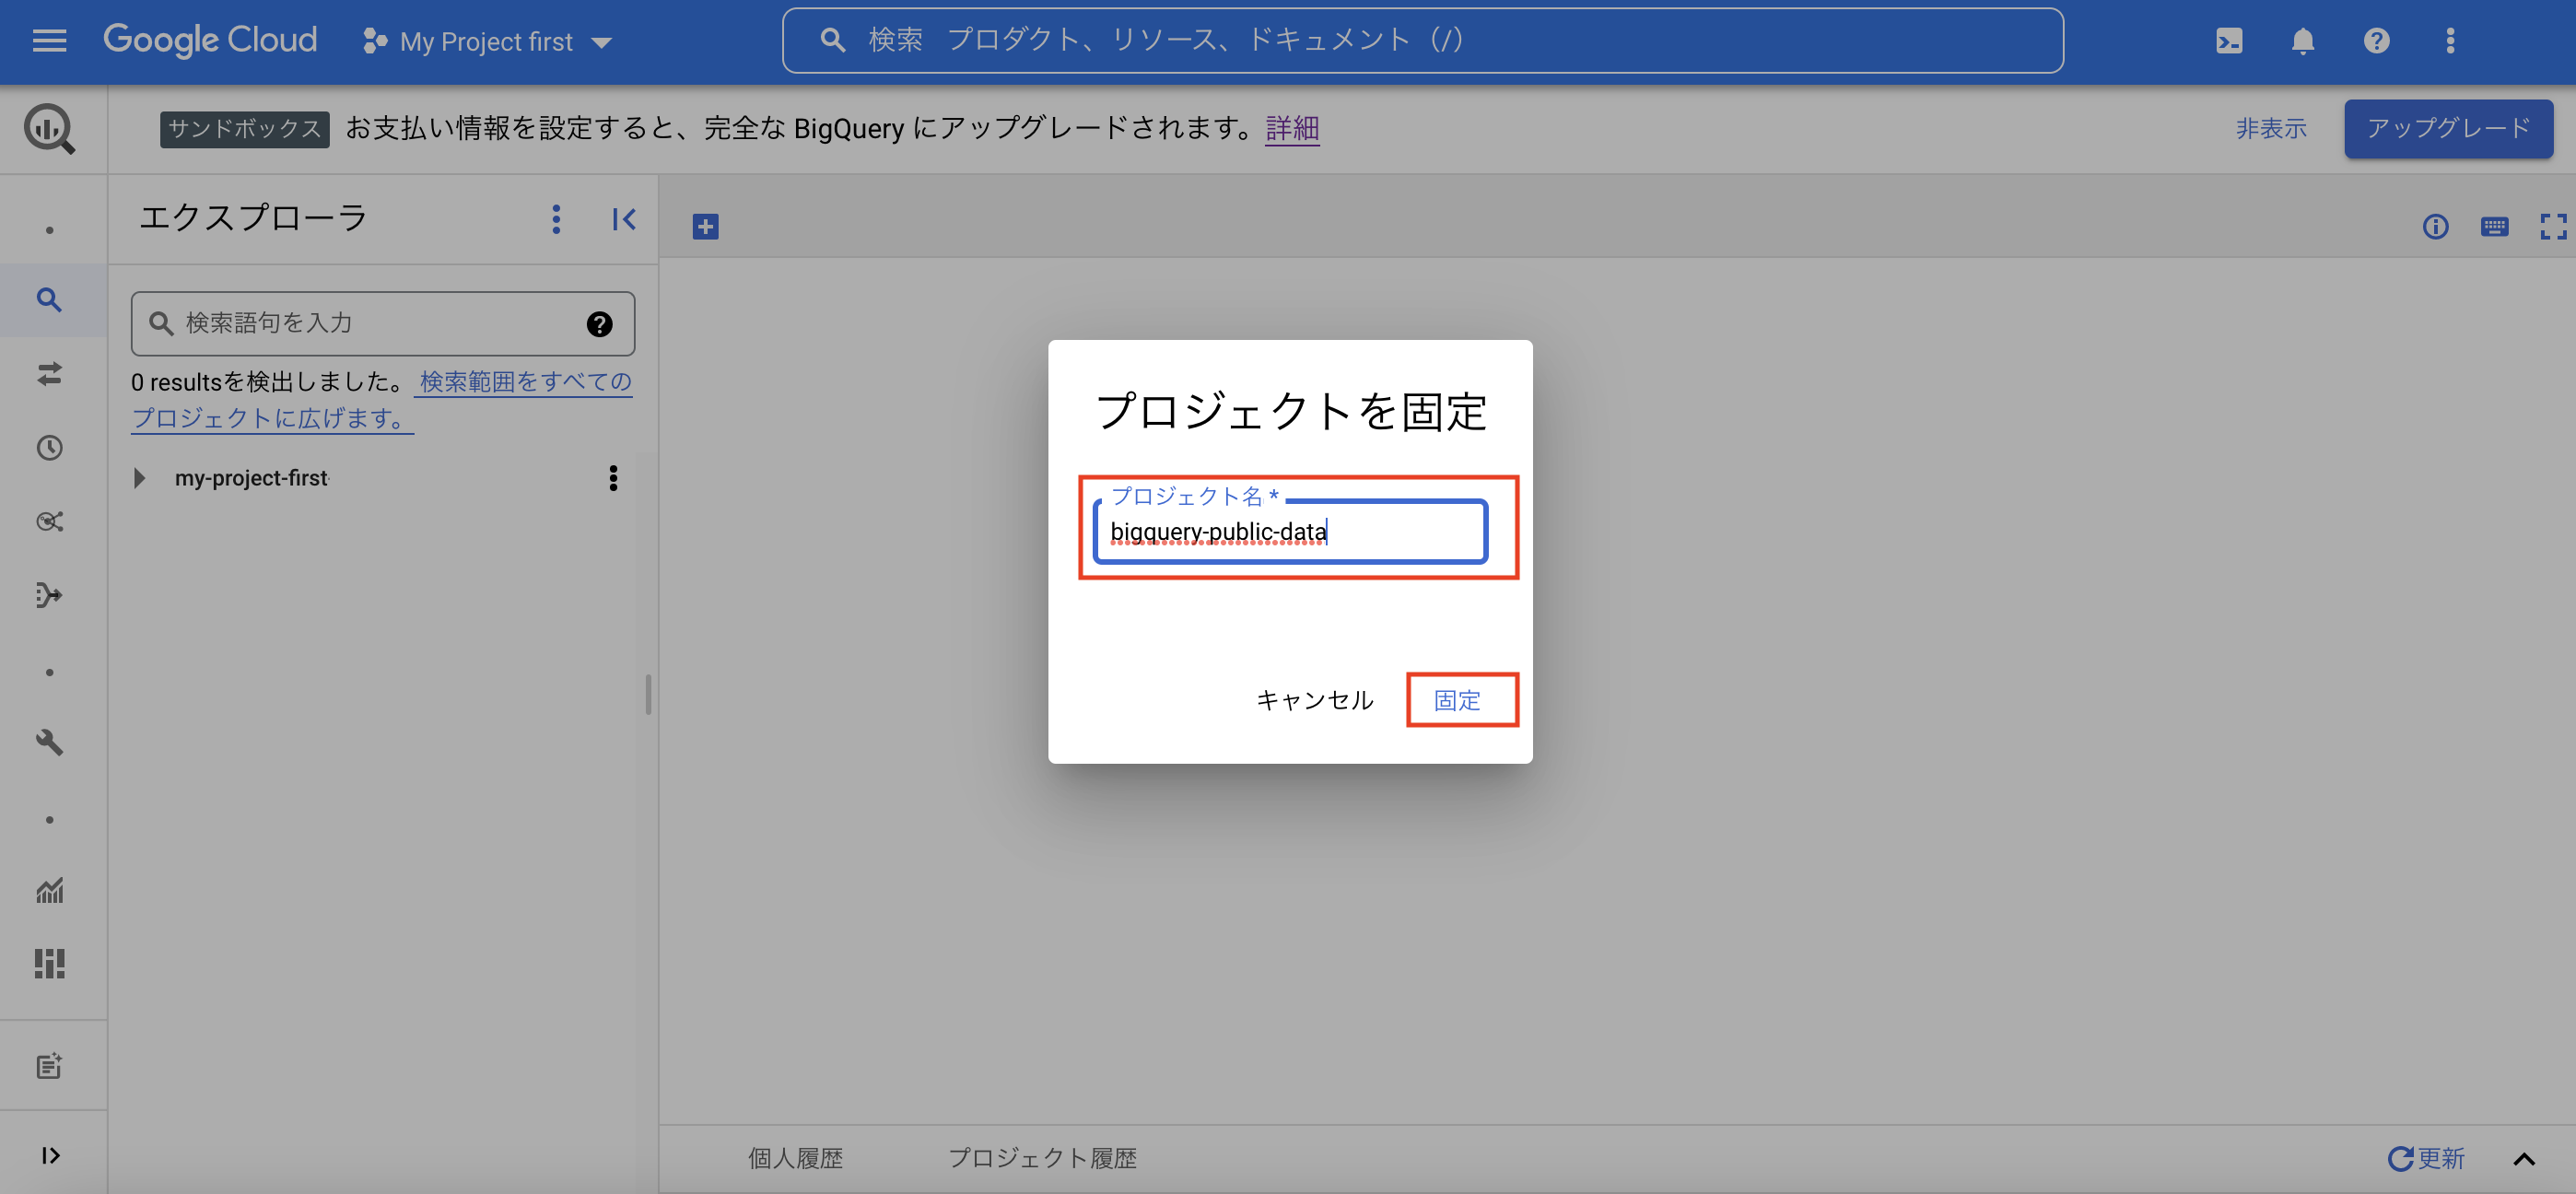This screenshot has height=1194, width=2576.
Task: Open scheduled queries clock icon
Action: pyautogui.click(x=49, y=447)
